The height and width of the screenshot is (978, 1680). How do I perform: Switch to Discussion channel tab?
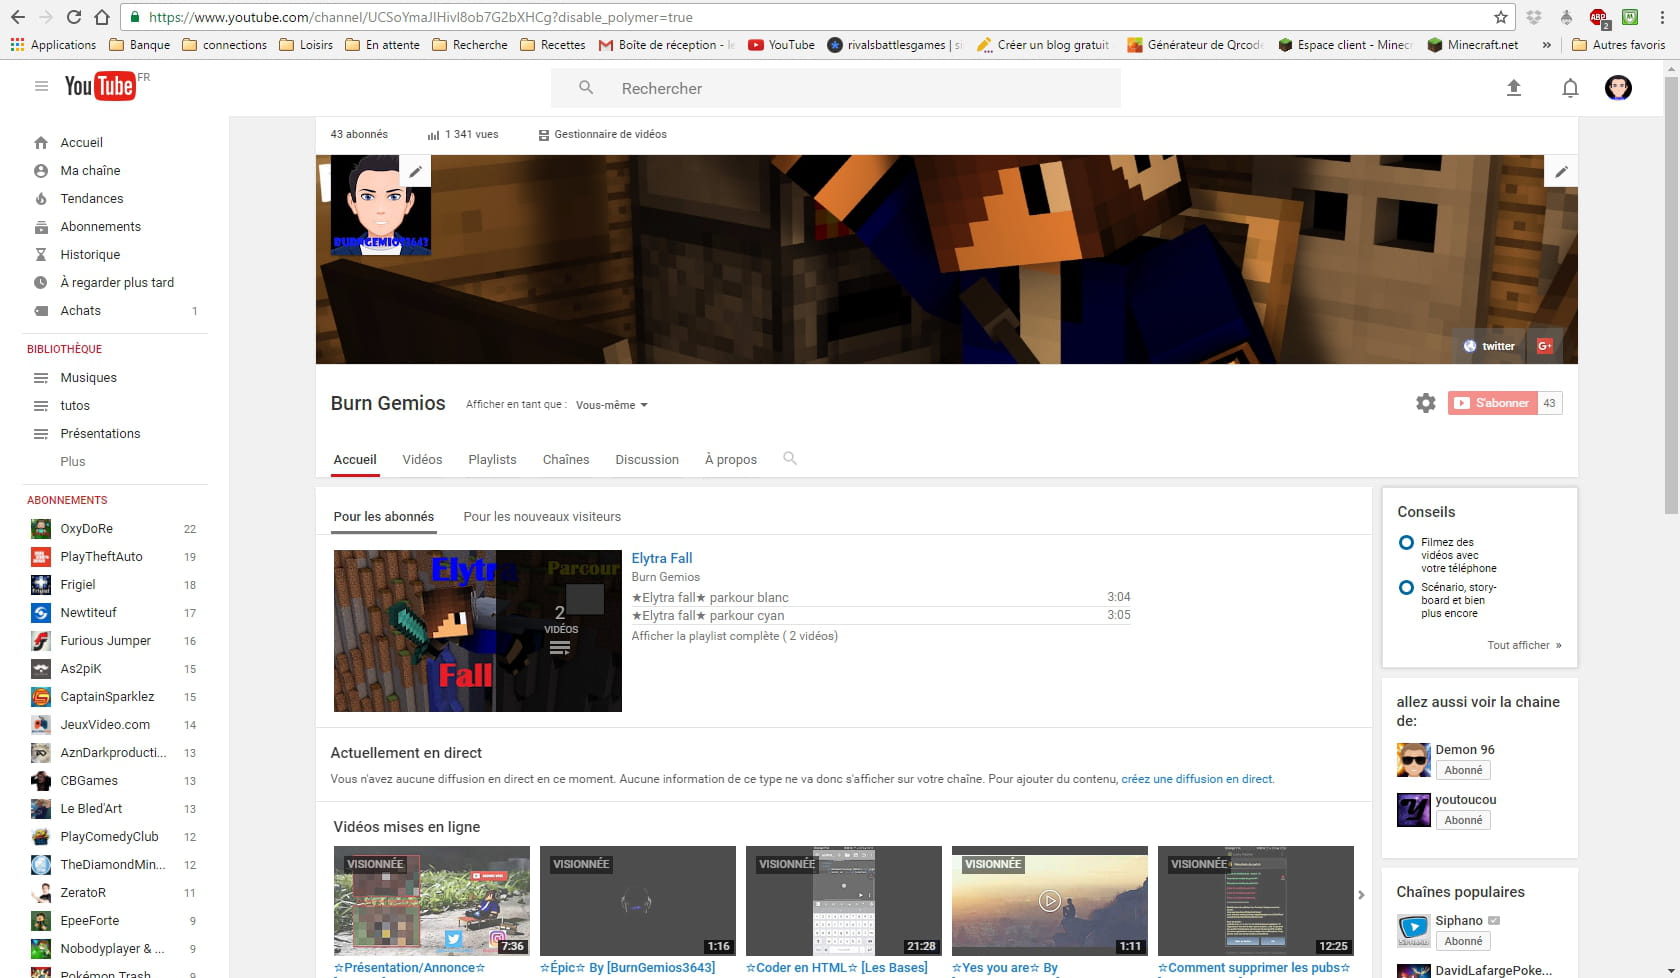point(647,459)
